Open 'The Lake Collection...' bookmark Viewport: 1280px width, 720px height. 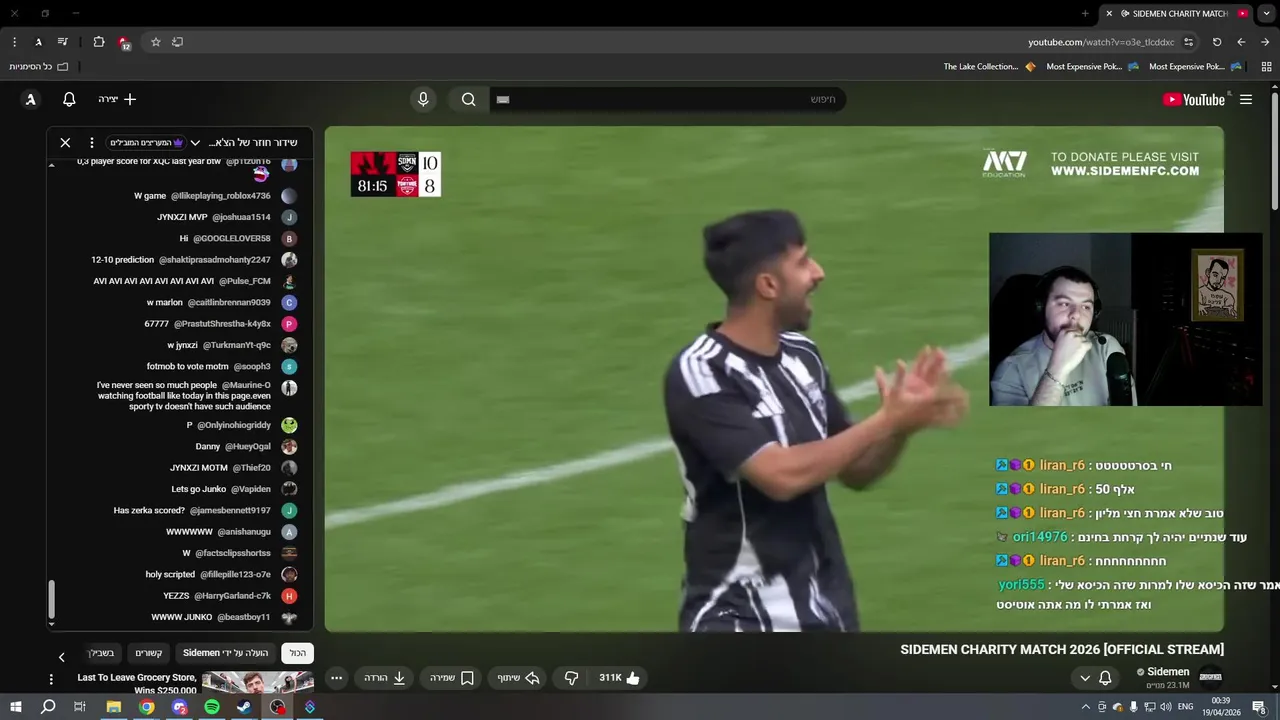pos(989,66)
